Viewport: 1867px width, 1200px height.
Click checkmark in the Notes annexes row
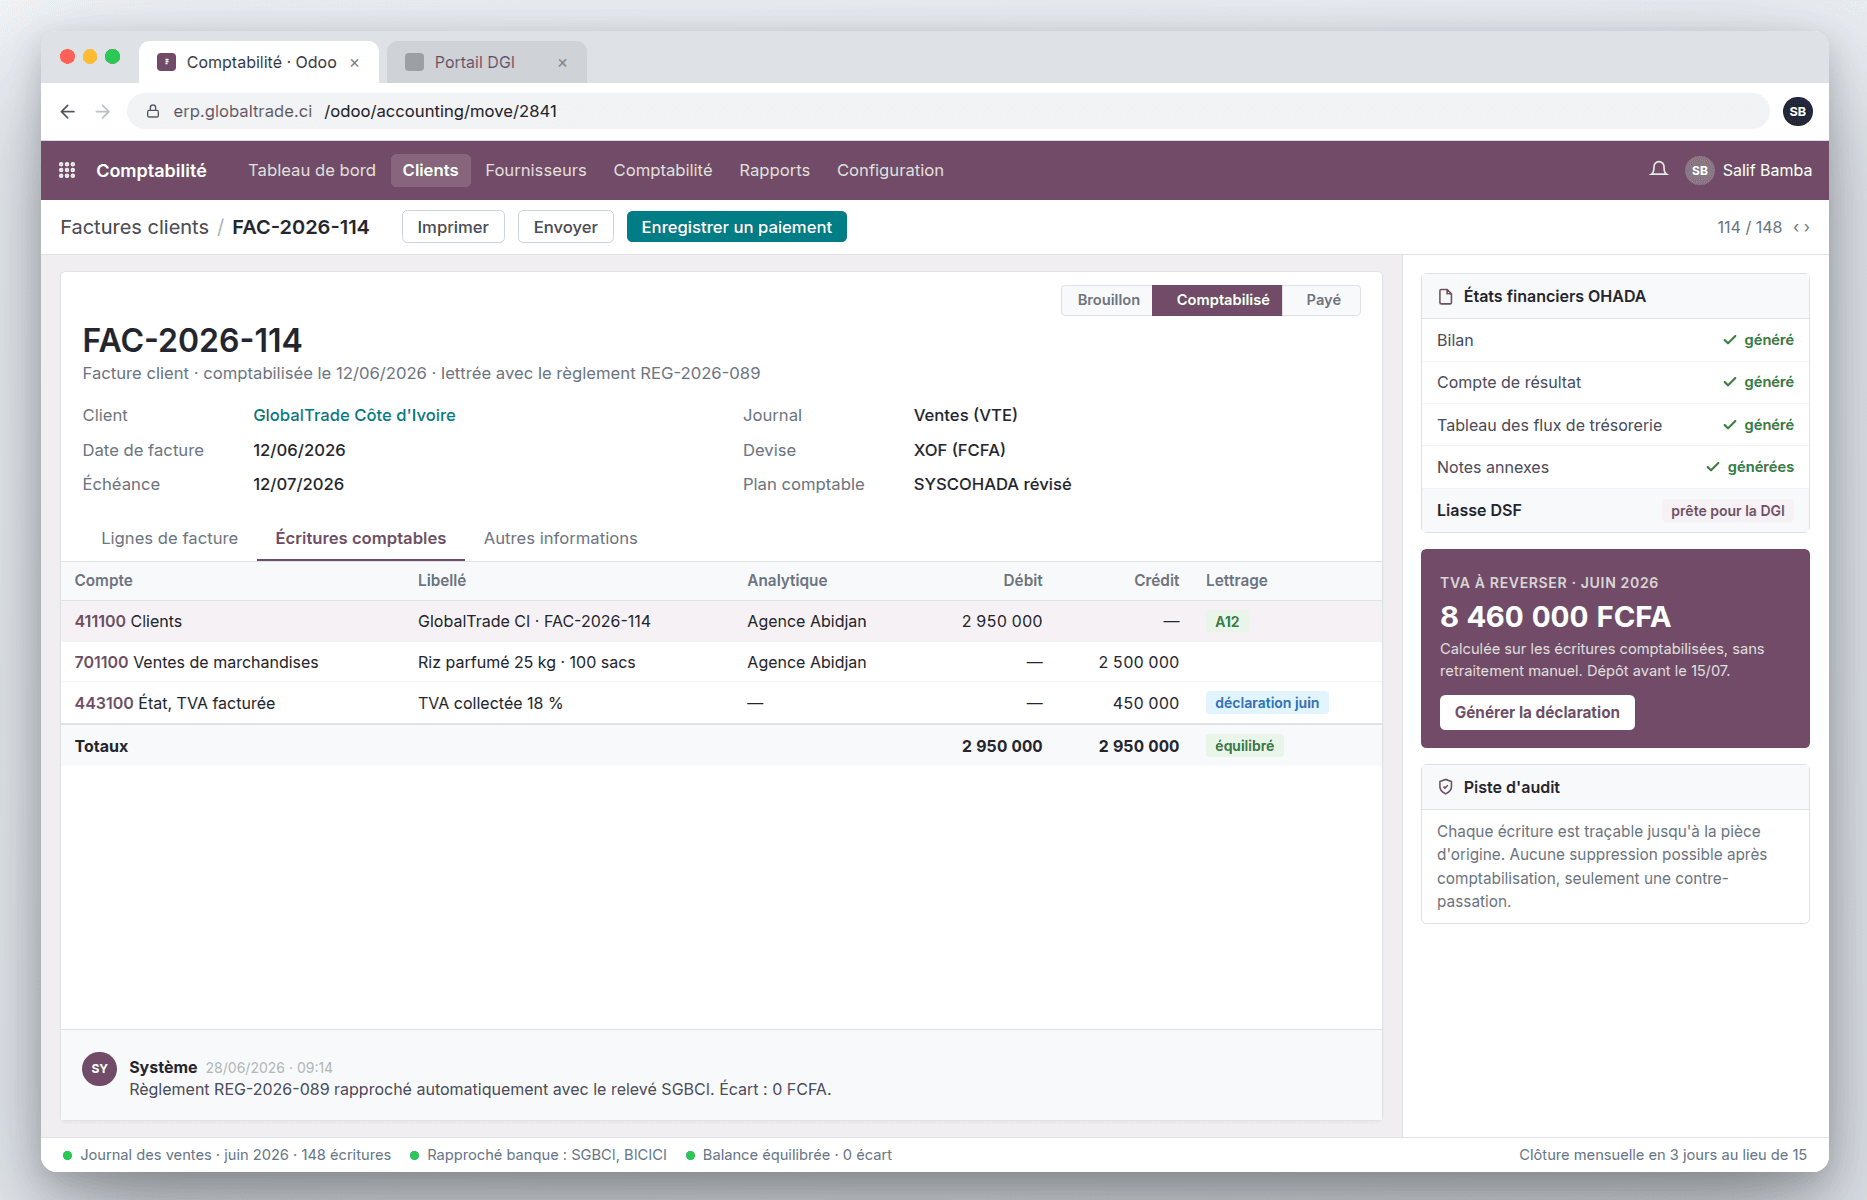pos(1713,467)
